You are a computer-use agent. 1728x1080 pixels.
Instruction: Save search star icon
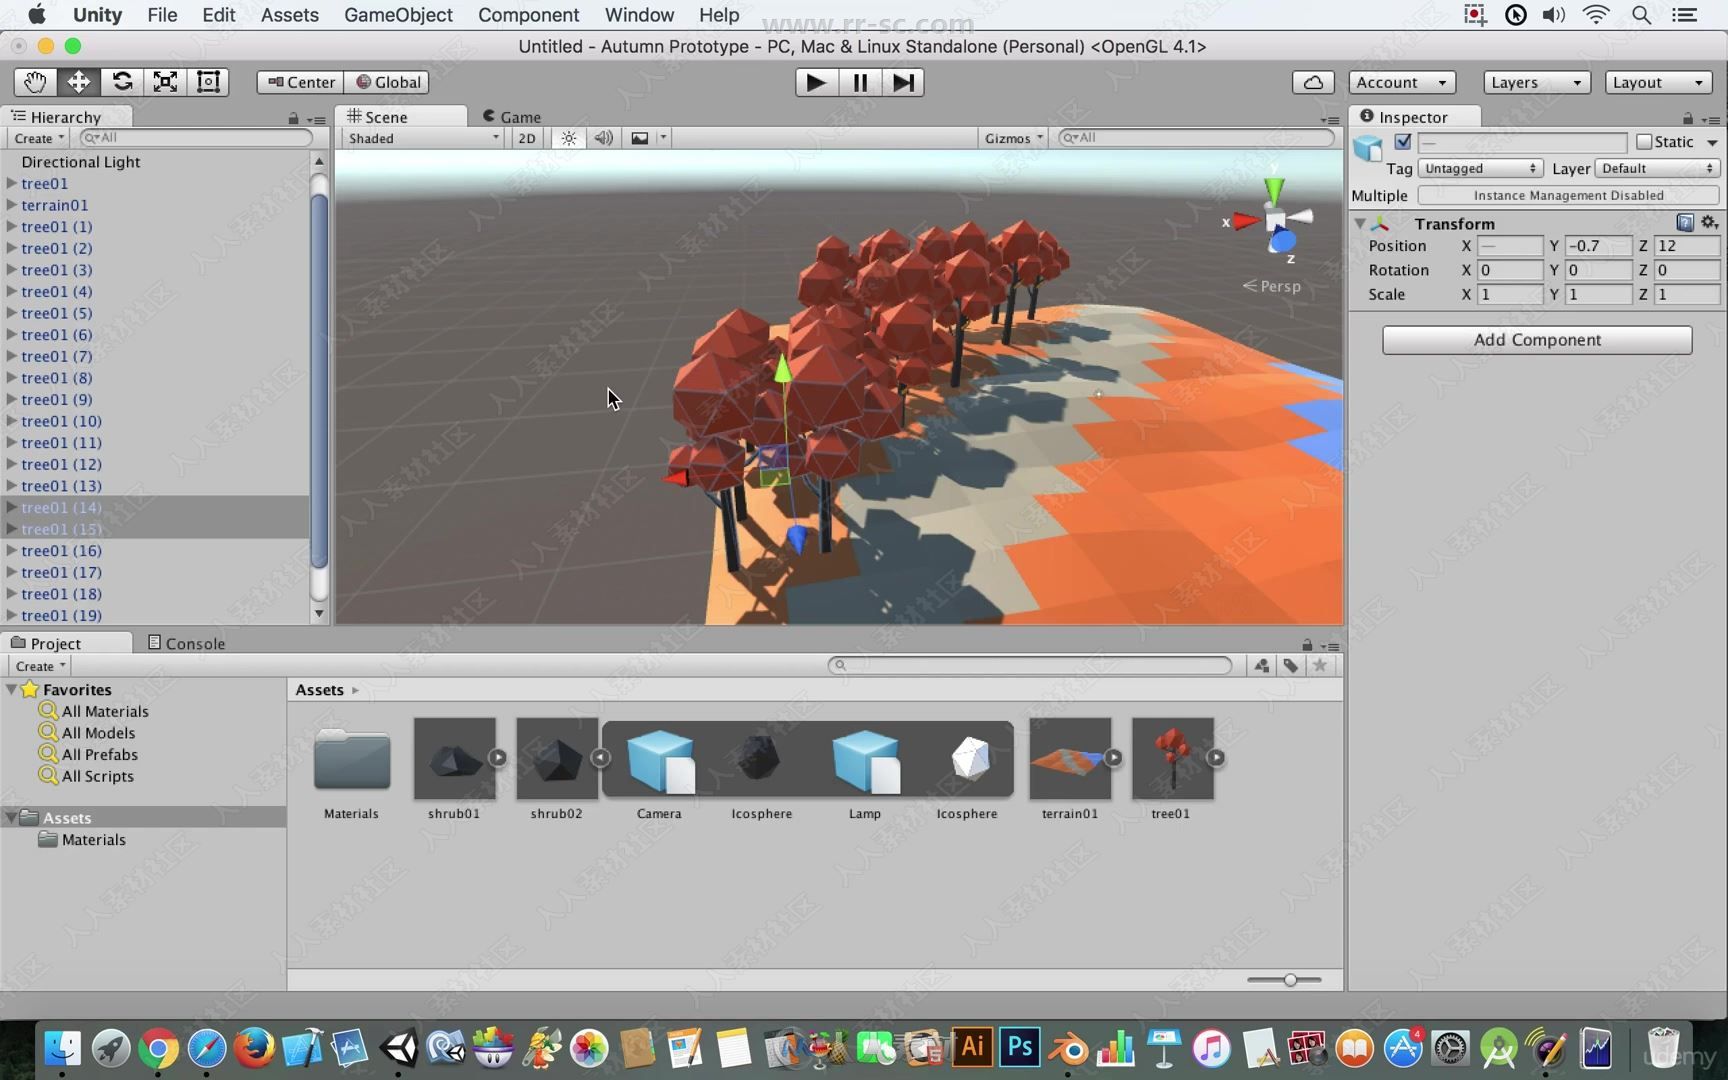pos(1320,666)
